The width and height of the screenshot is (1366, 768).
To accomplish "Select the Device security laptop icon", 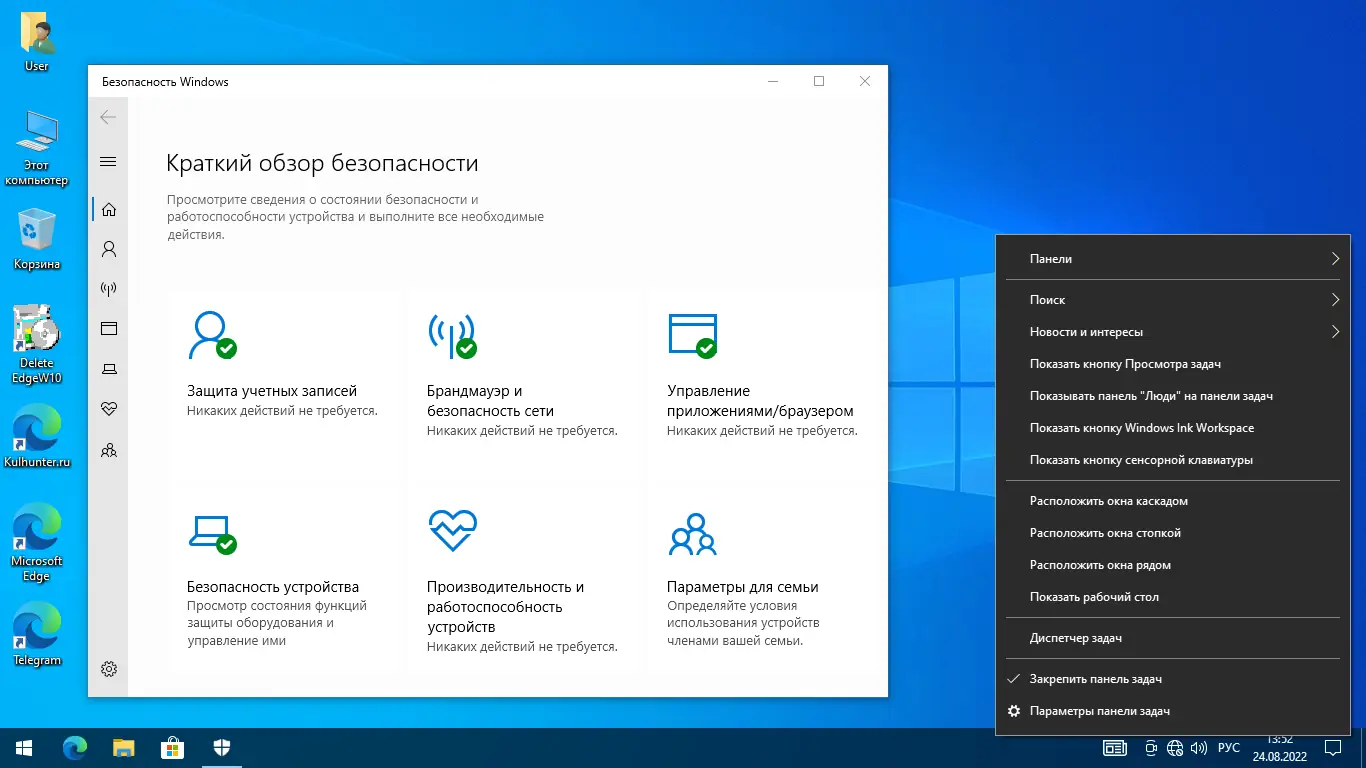I will [108, 369].
